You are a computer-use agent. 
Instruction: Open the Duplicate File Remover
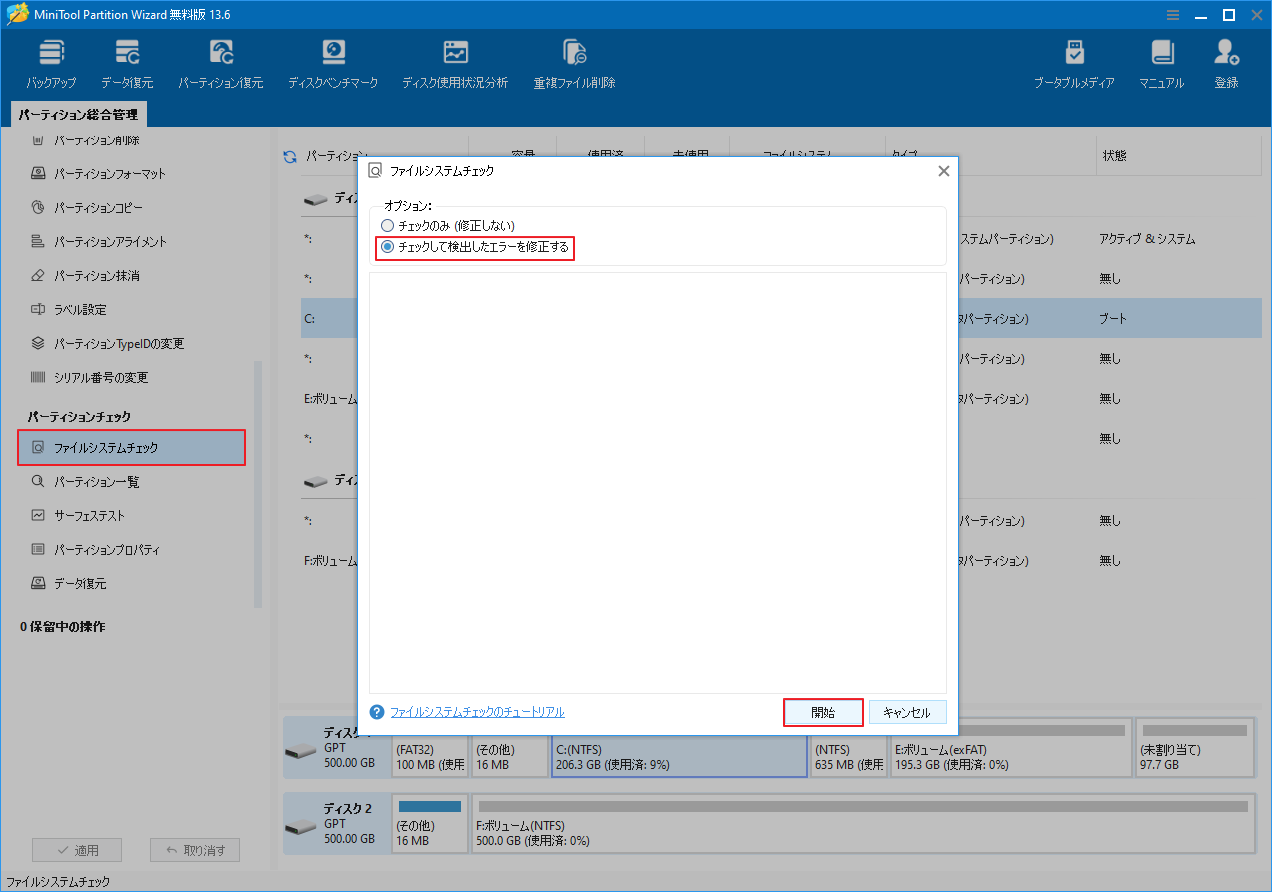(573, 60)
